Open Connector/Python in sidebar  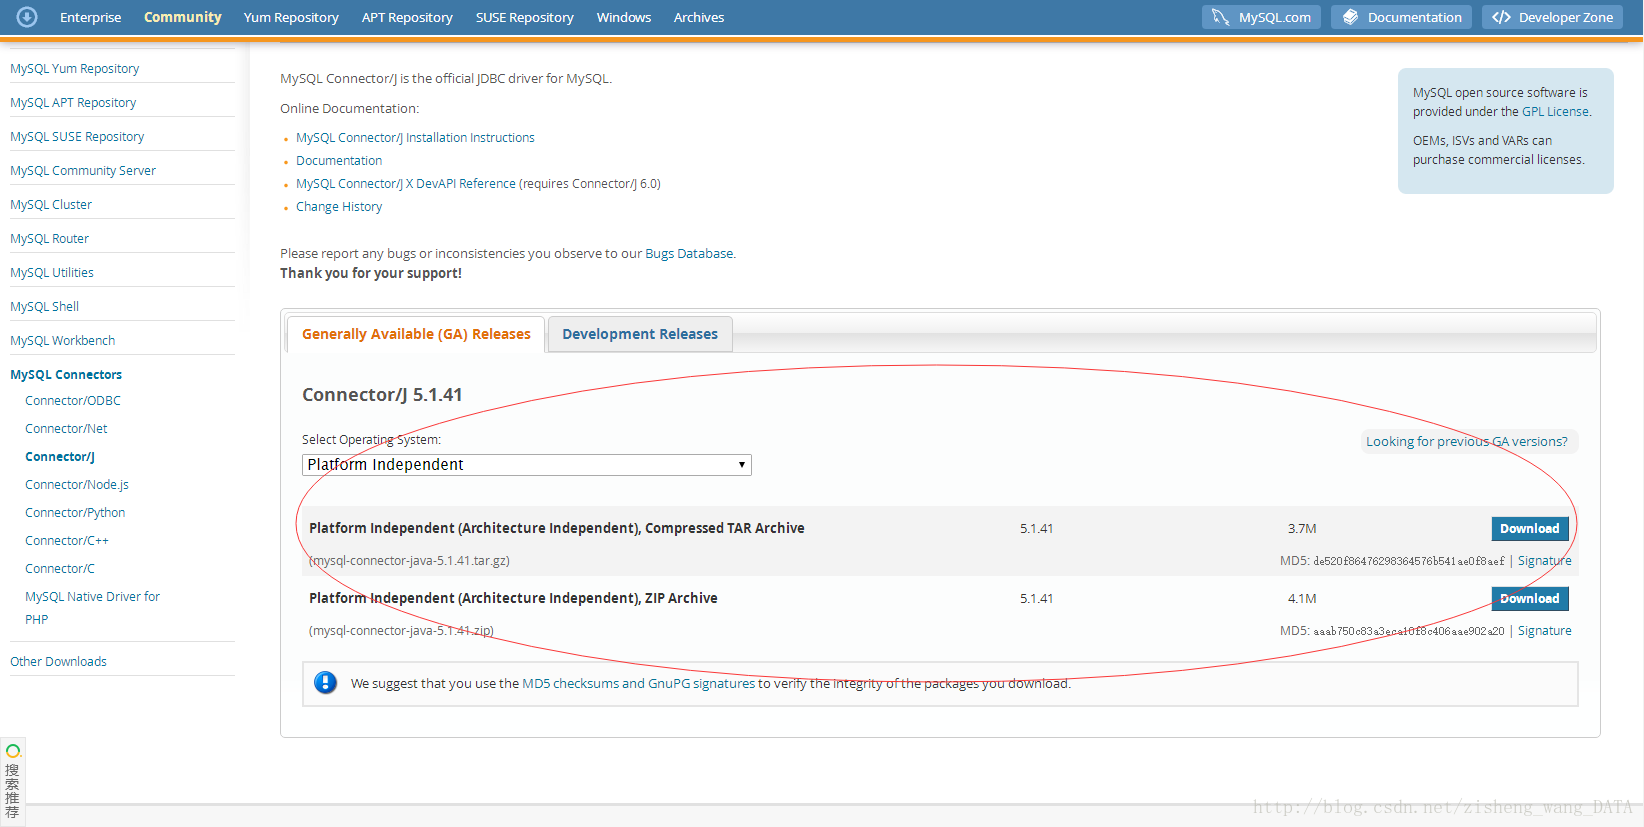pyautogui.click(x=75, y=513)
